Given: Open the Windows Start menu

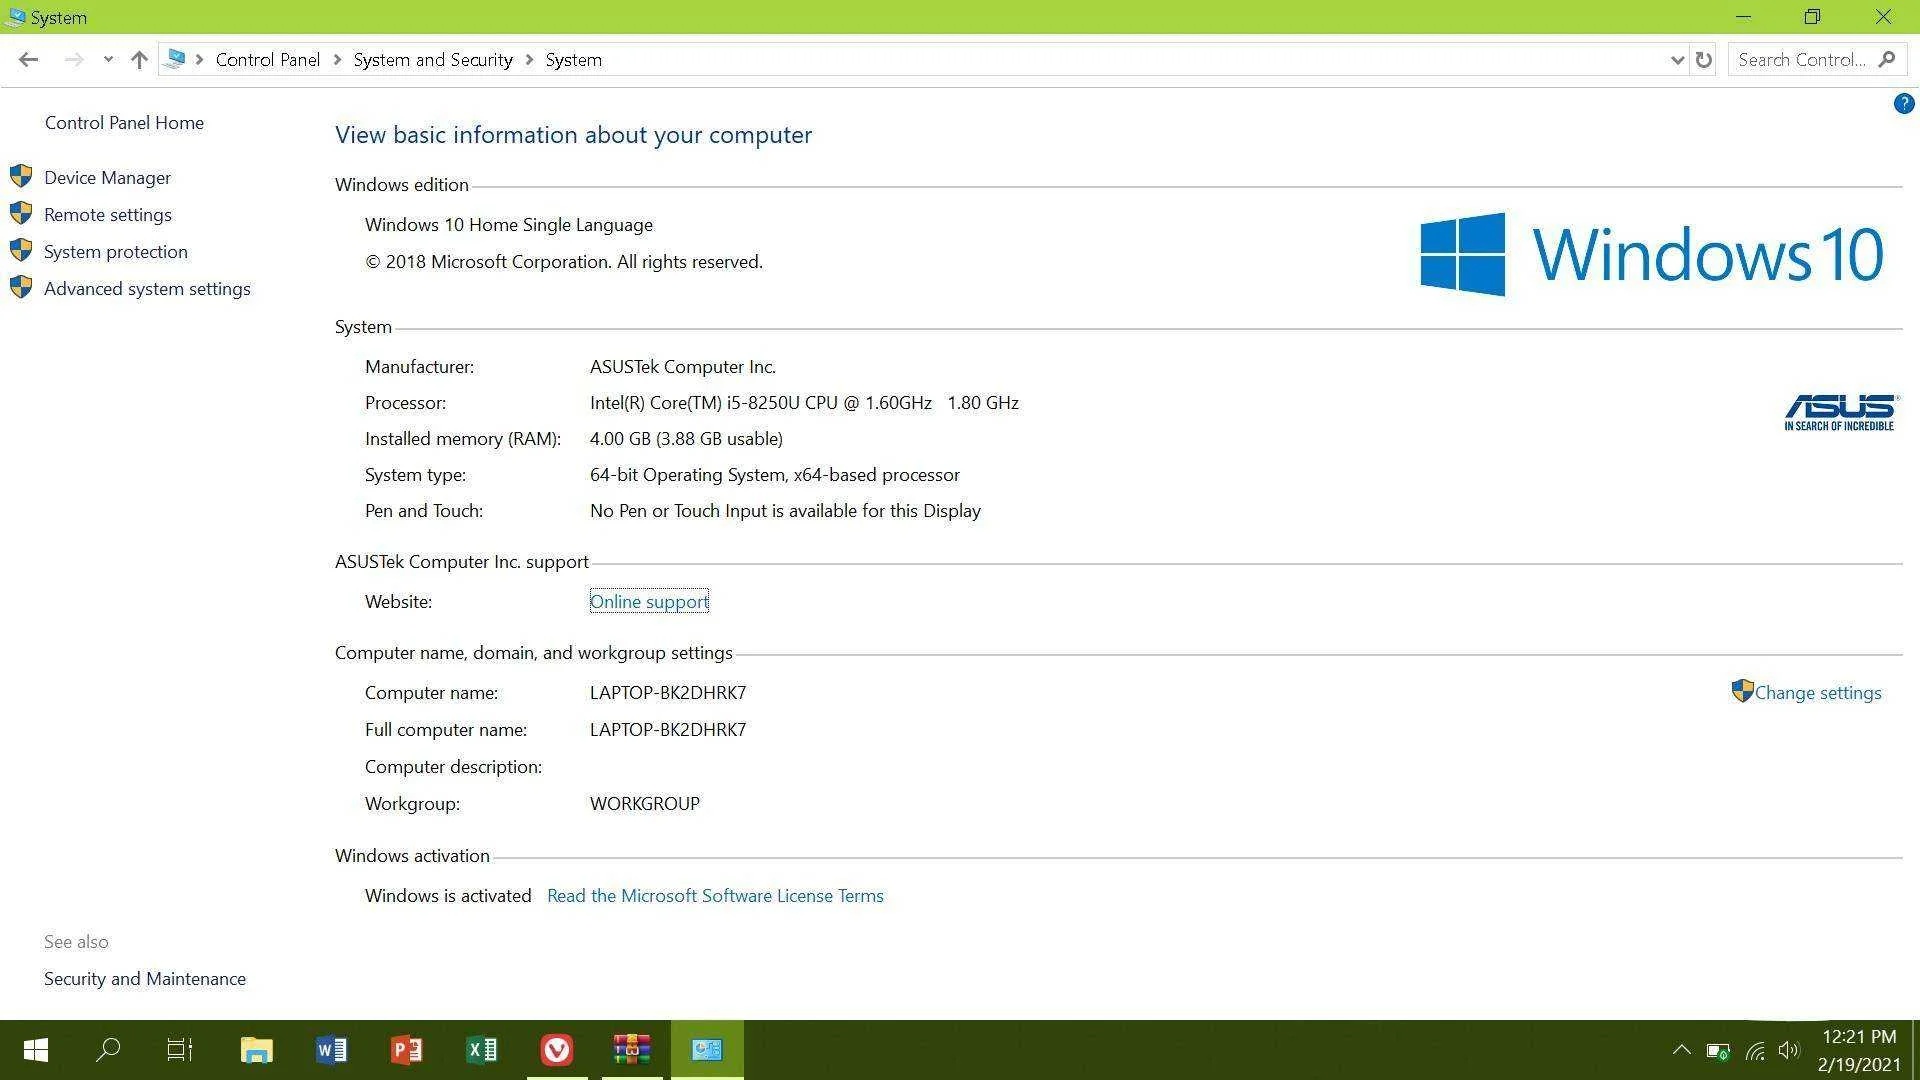Looking at the screenshot, I should pos(36,1050).
